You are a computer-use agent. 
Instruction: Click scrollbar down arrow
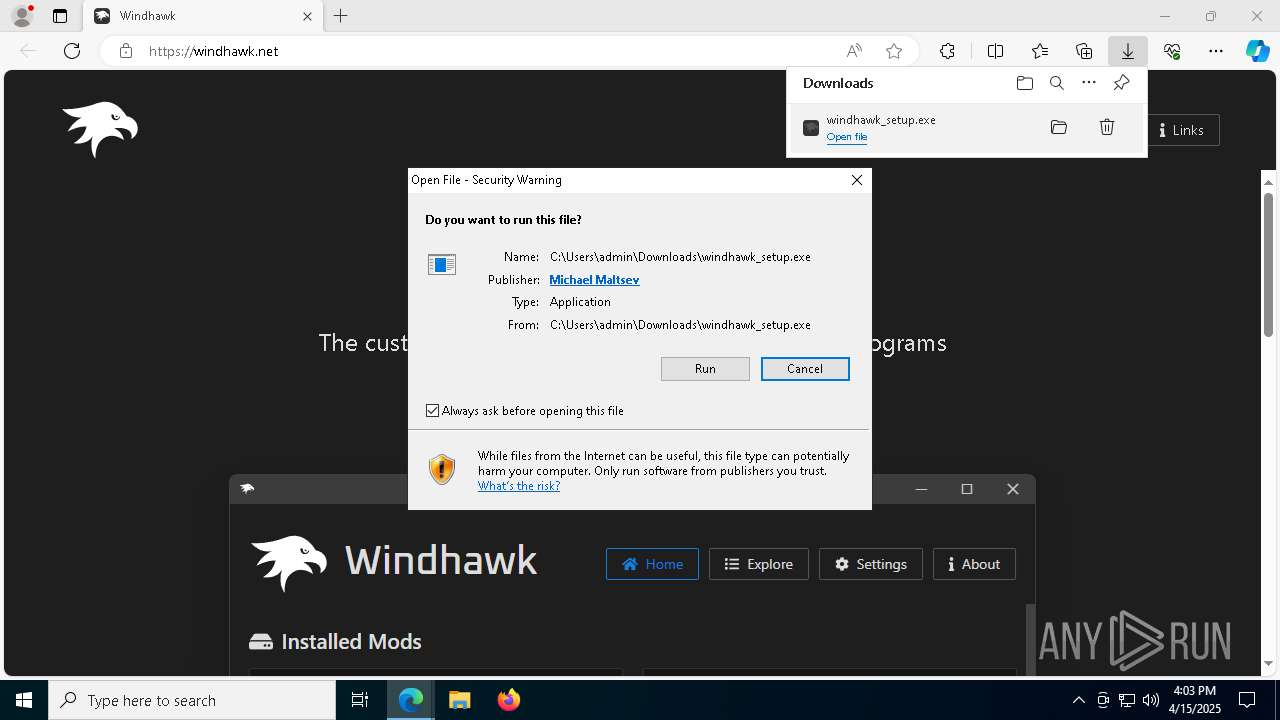pyautogui.click(x=1268, y=664)
